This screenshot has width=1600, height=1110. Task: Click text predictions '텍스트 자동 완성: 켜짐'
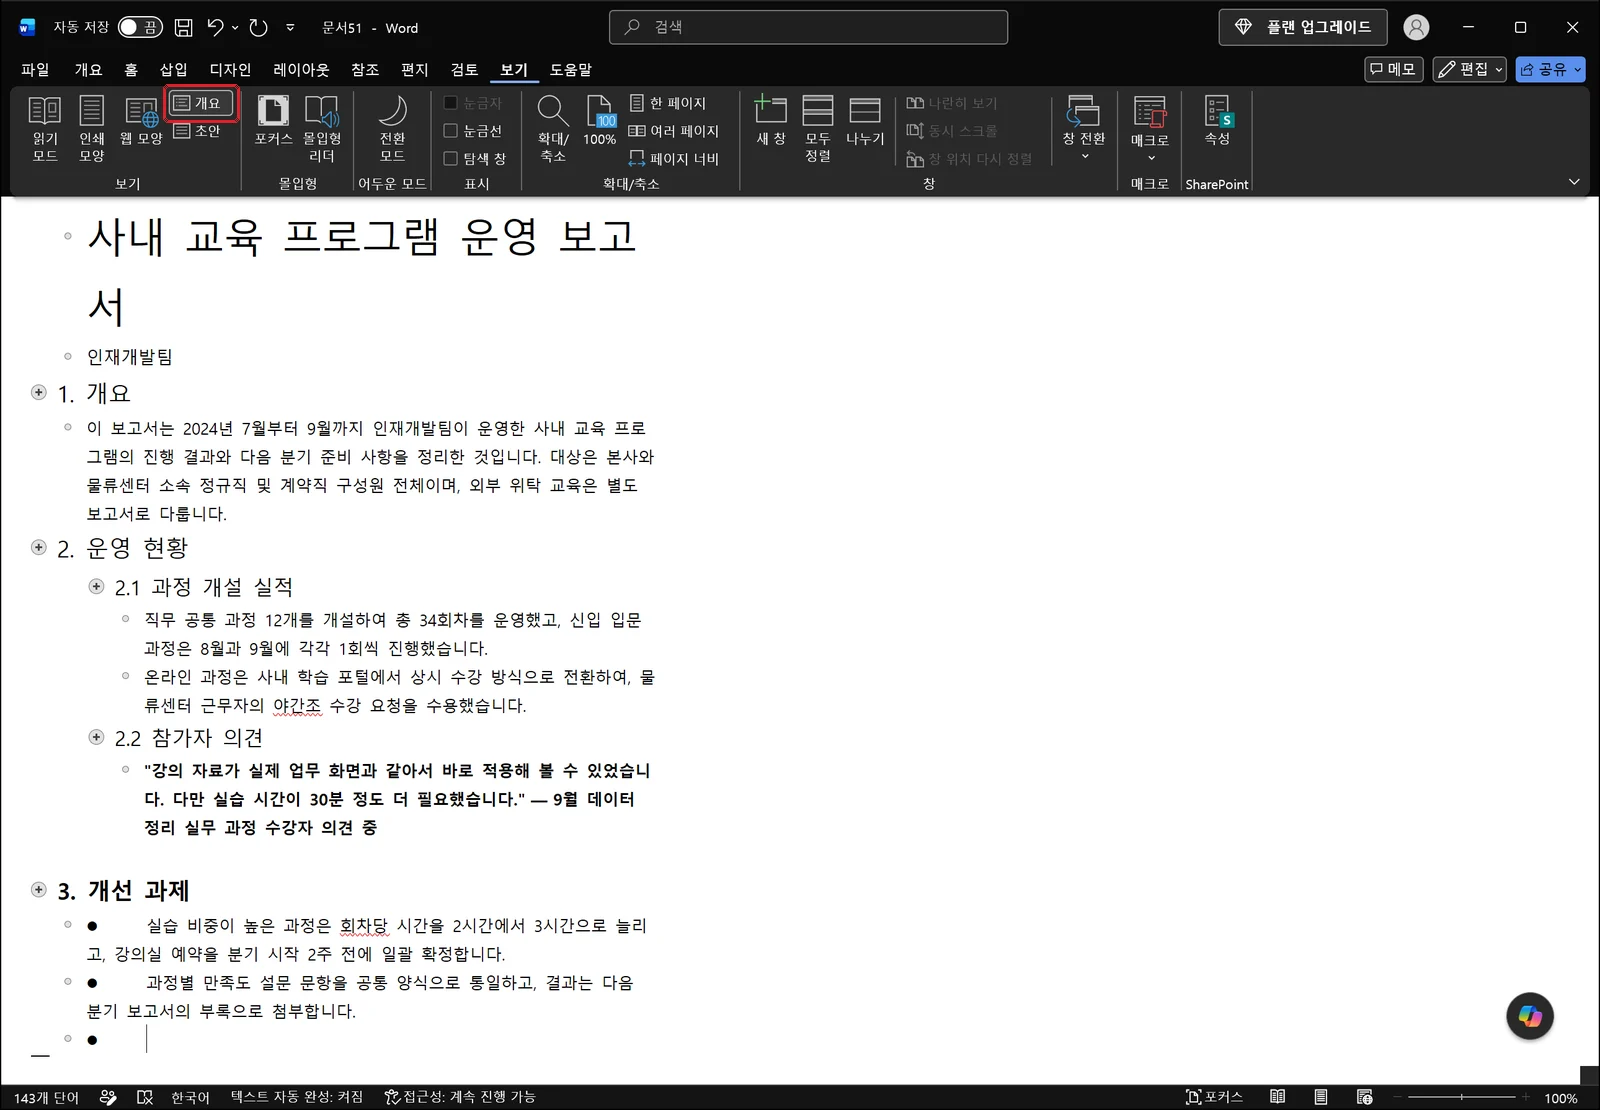point(297,1097)
